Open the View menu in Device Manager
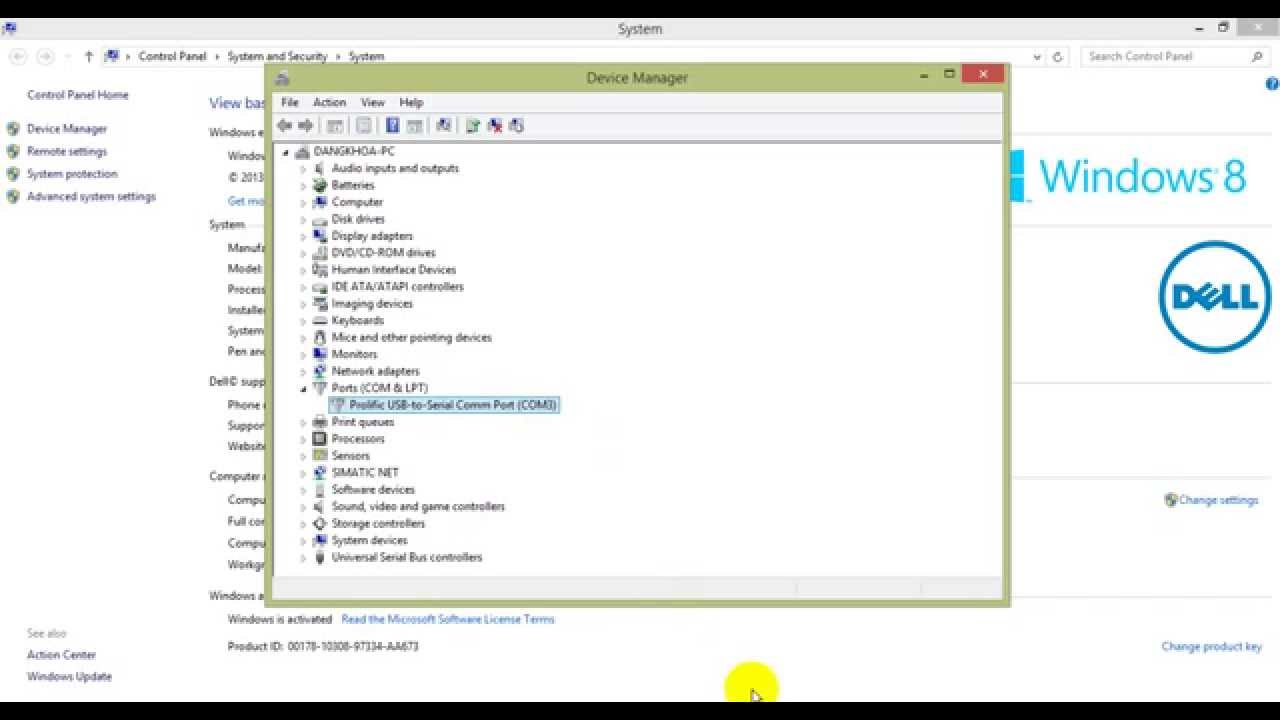 (x=373, y=102)
